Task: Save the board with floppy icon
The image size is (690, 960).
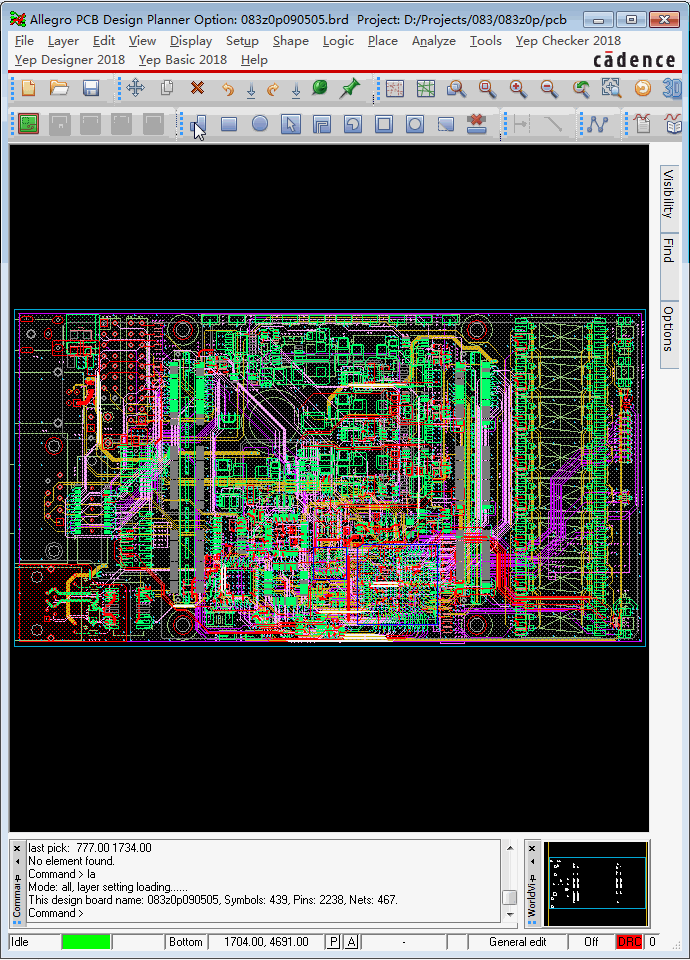Action: pyautogui.click(x=91, y=89)
